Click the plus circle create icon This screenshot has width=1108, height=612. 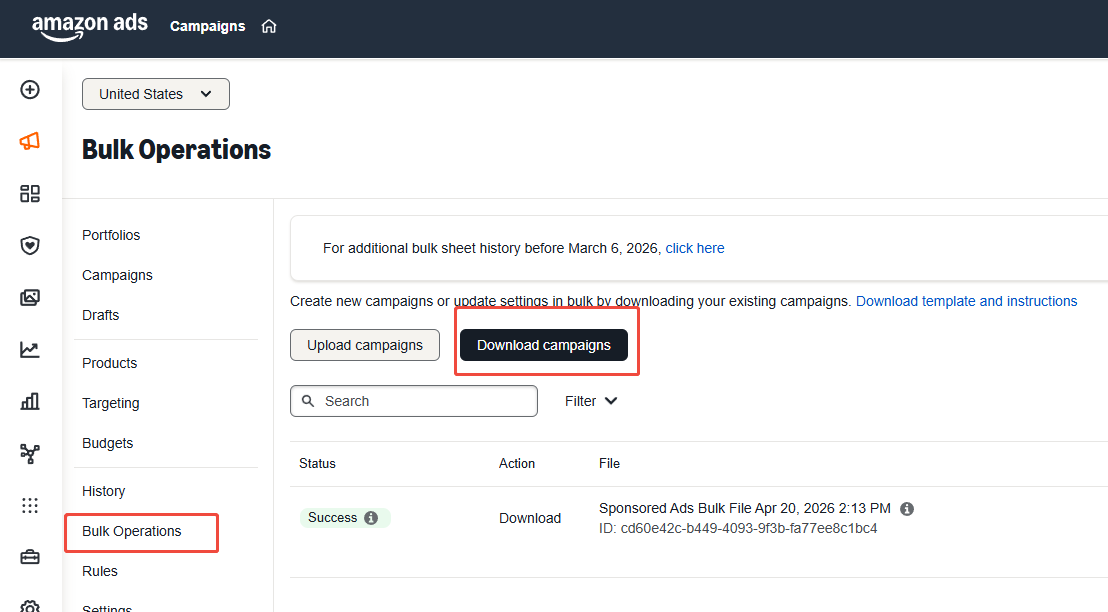click(30, 90)
